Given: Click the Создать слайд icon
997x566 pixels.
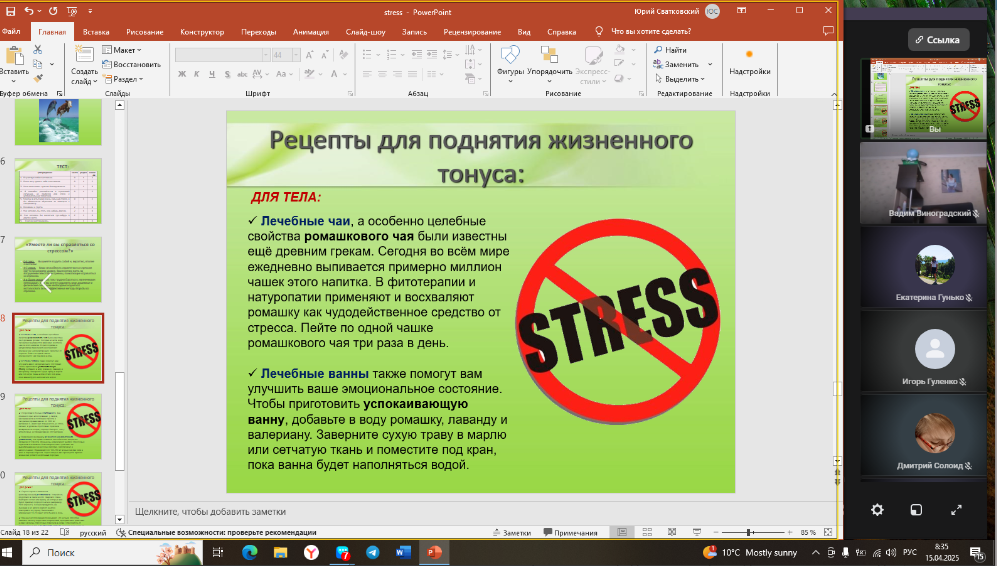Looking at the screenshot, I should click(84, 55).
